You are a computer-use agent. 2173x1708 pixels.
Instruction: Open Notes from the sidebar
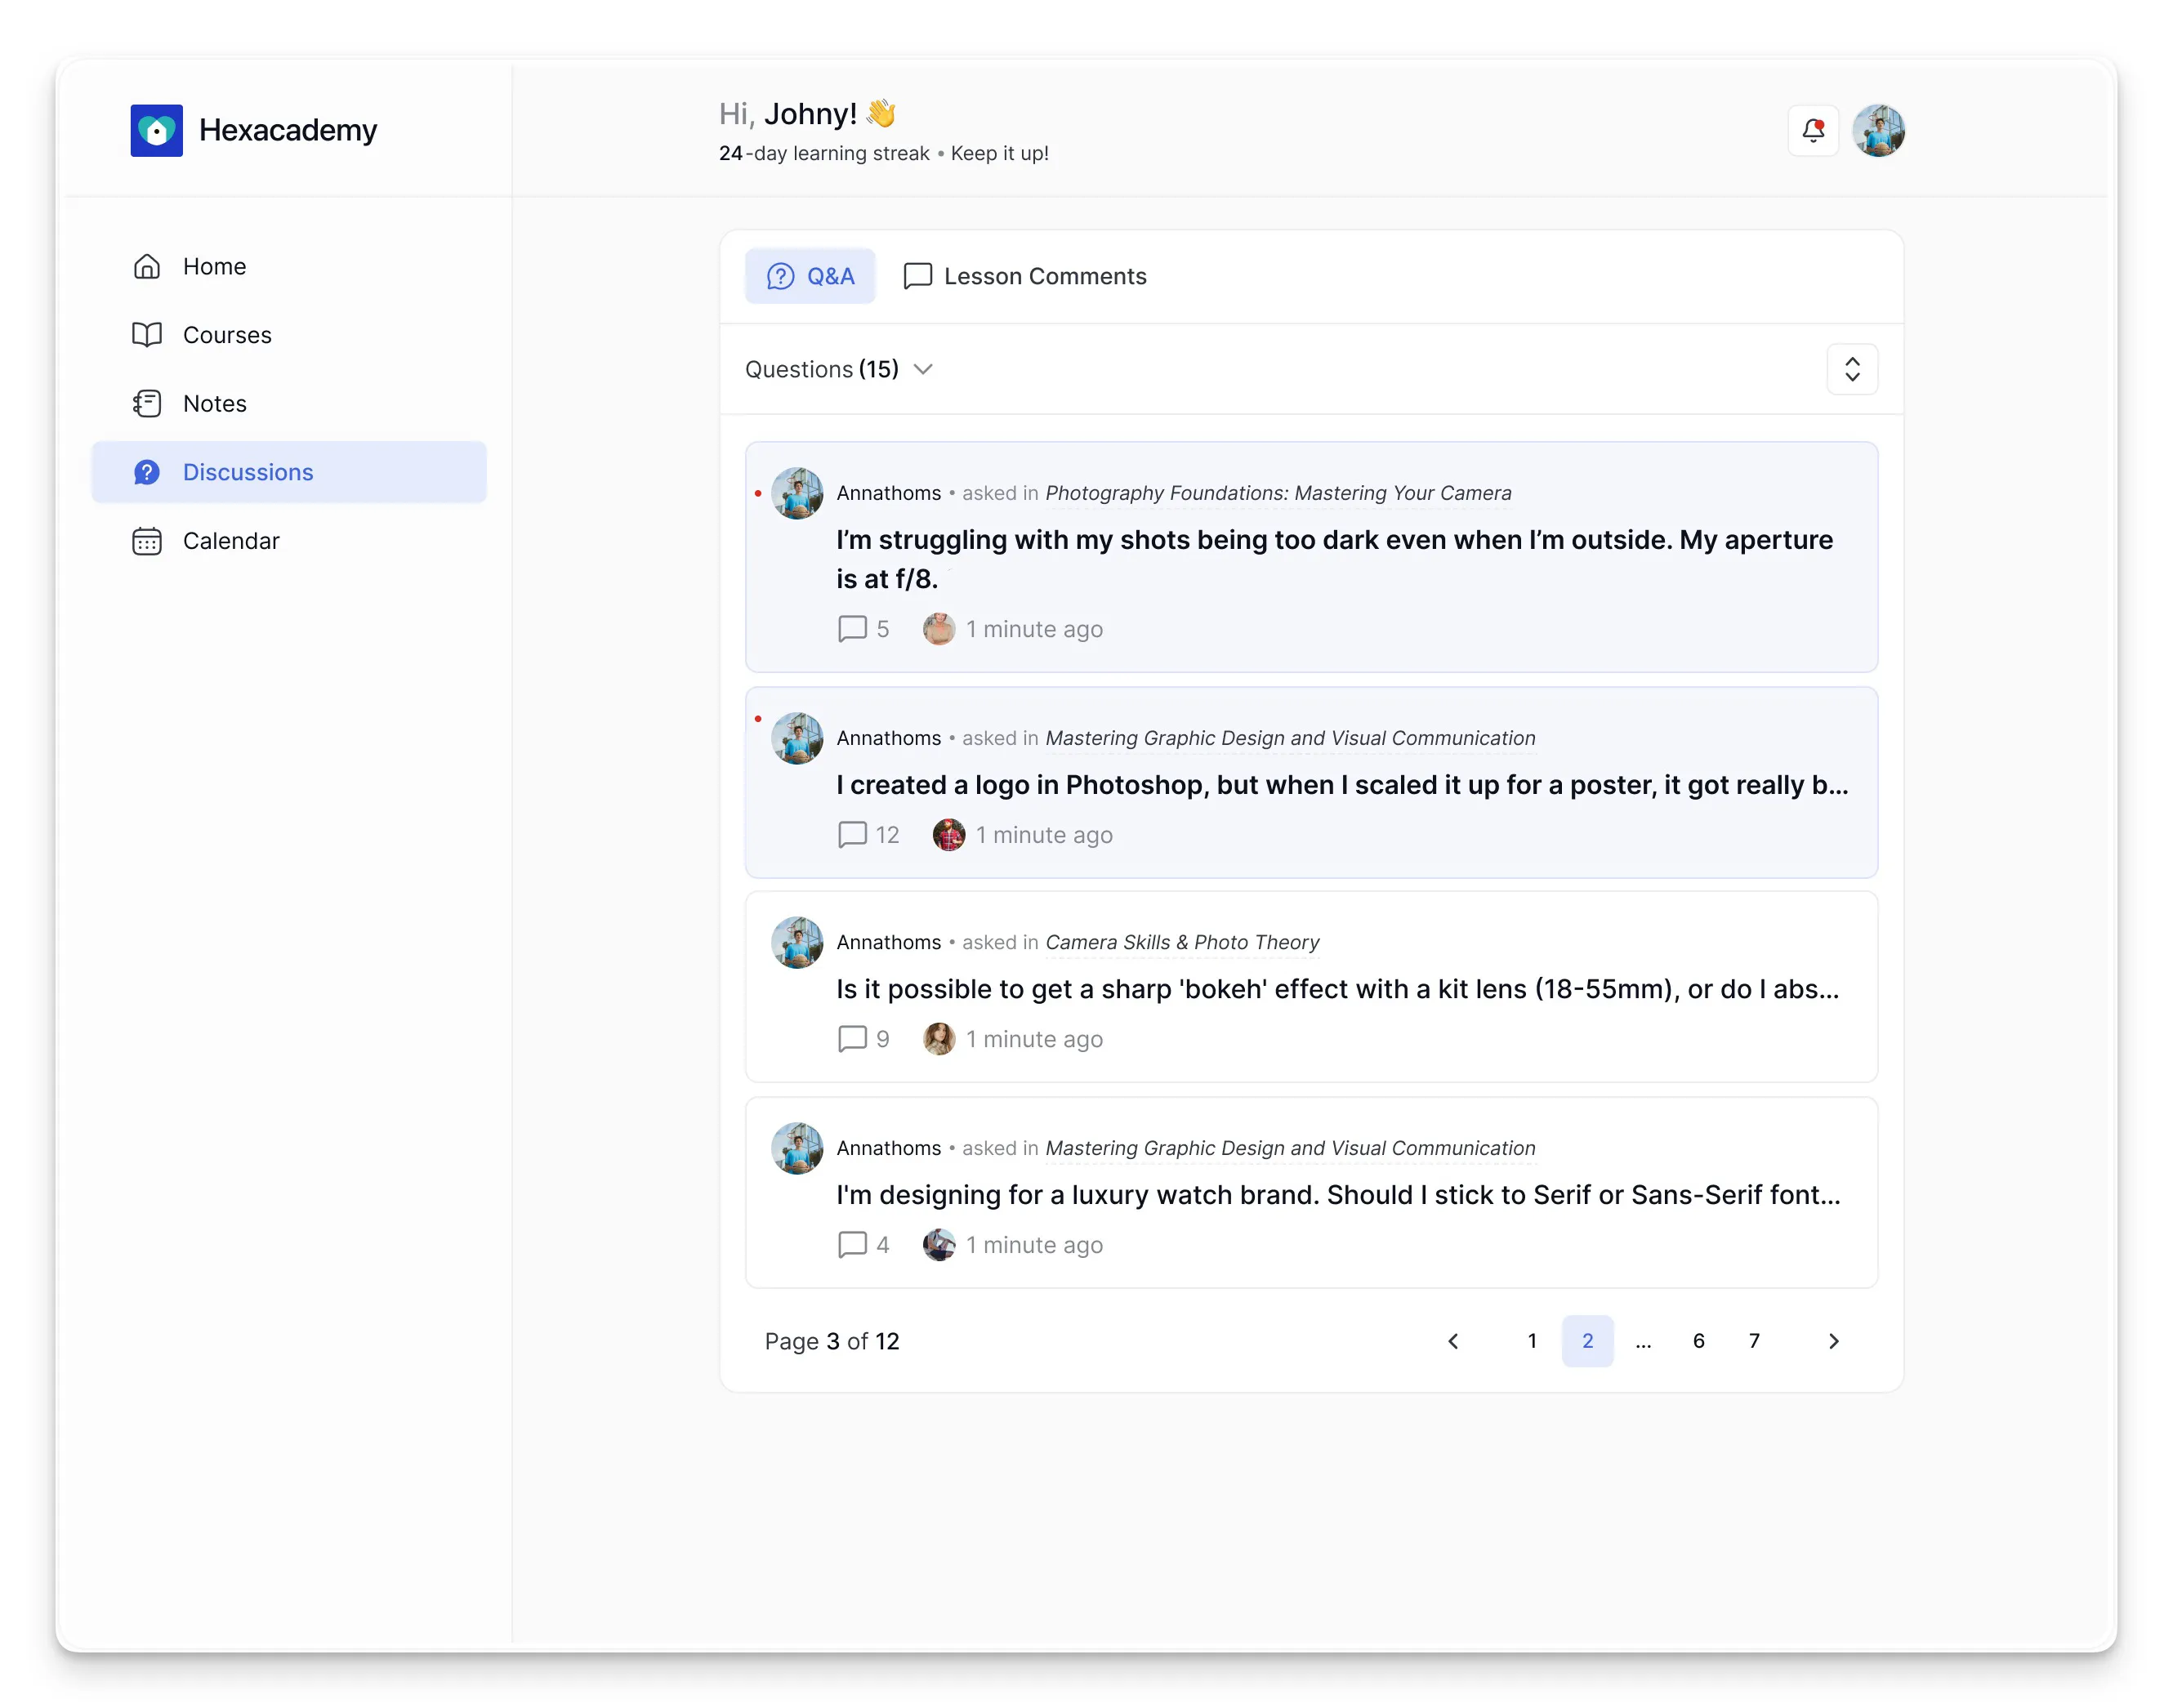coord(289,404)
